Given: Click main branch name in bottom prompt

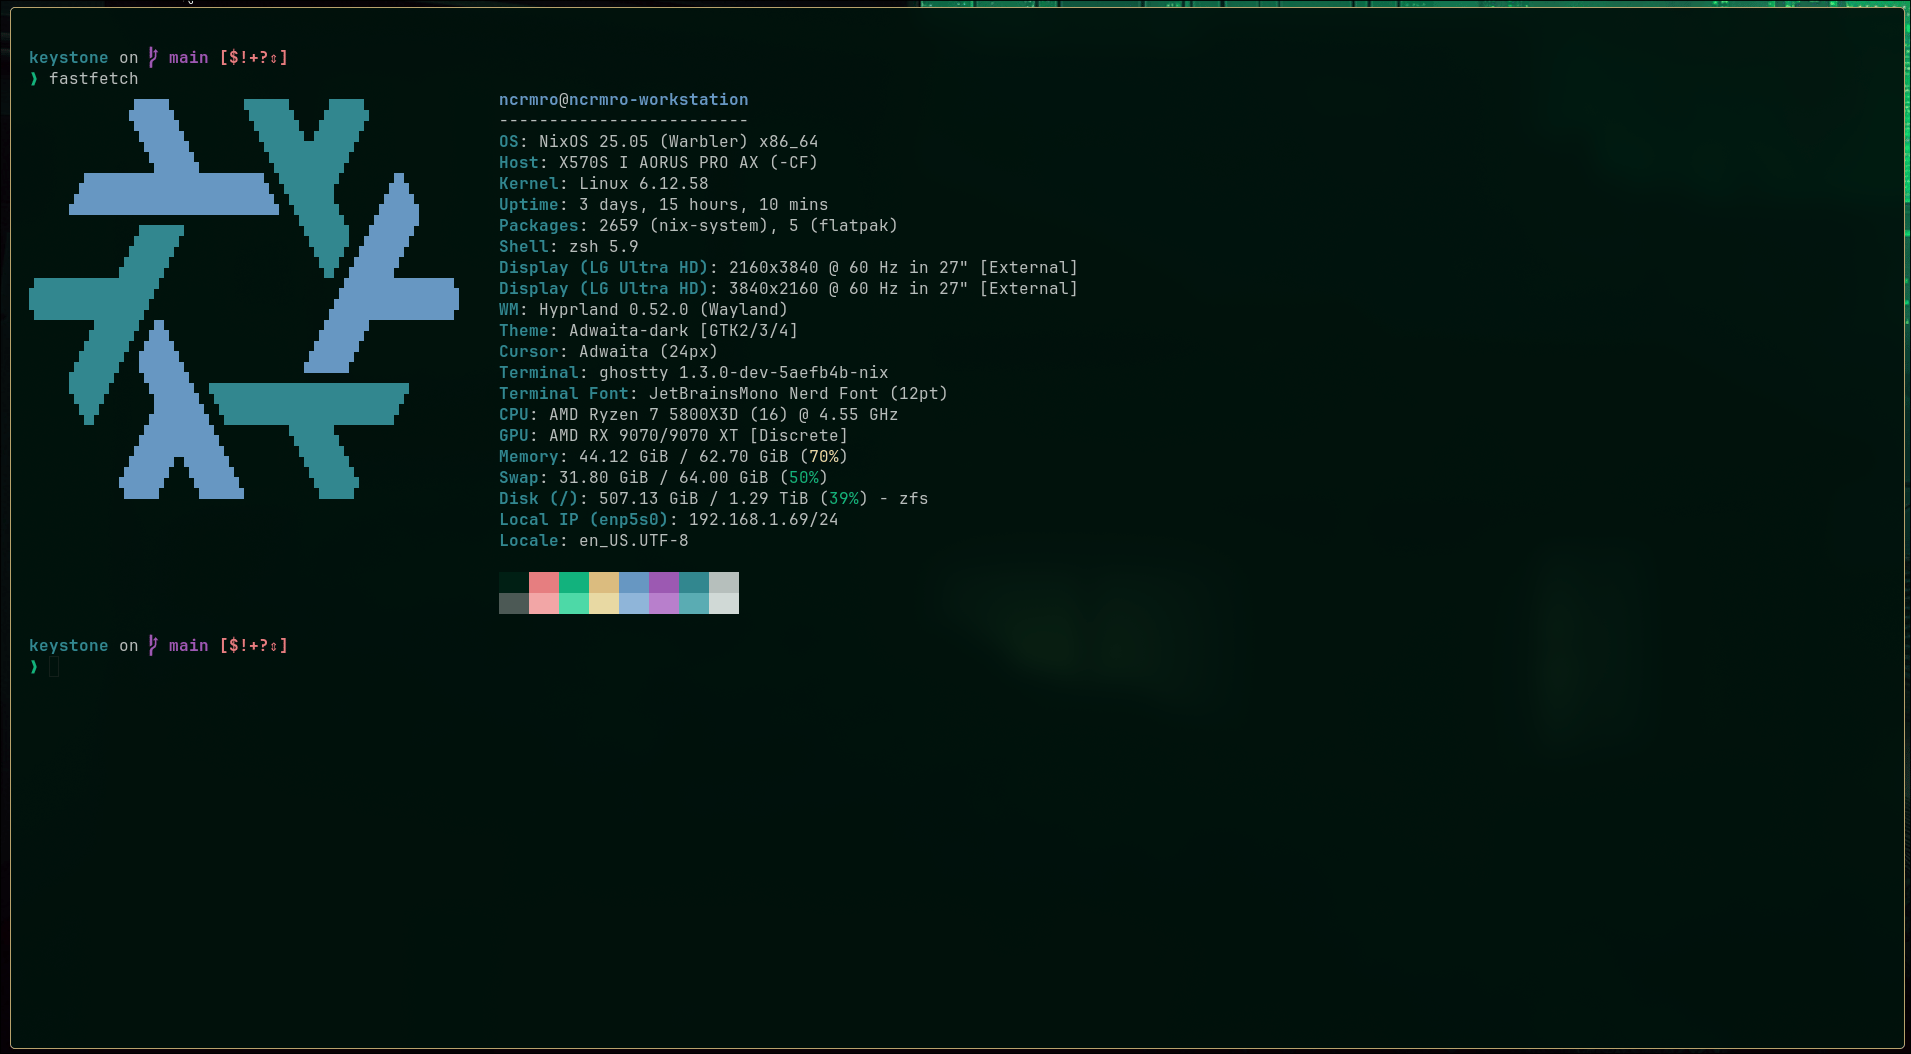Looking at the screenshot, I should pos(188,646).
